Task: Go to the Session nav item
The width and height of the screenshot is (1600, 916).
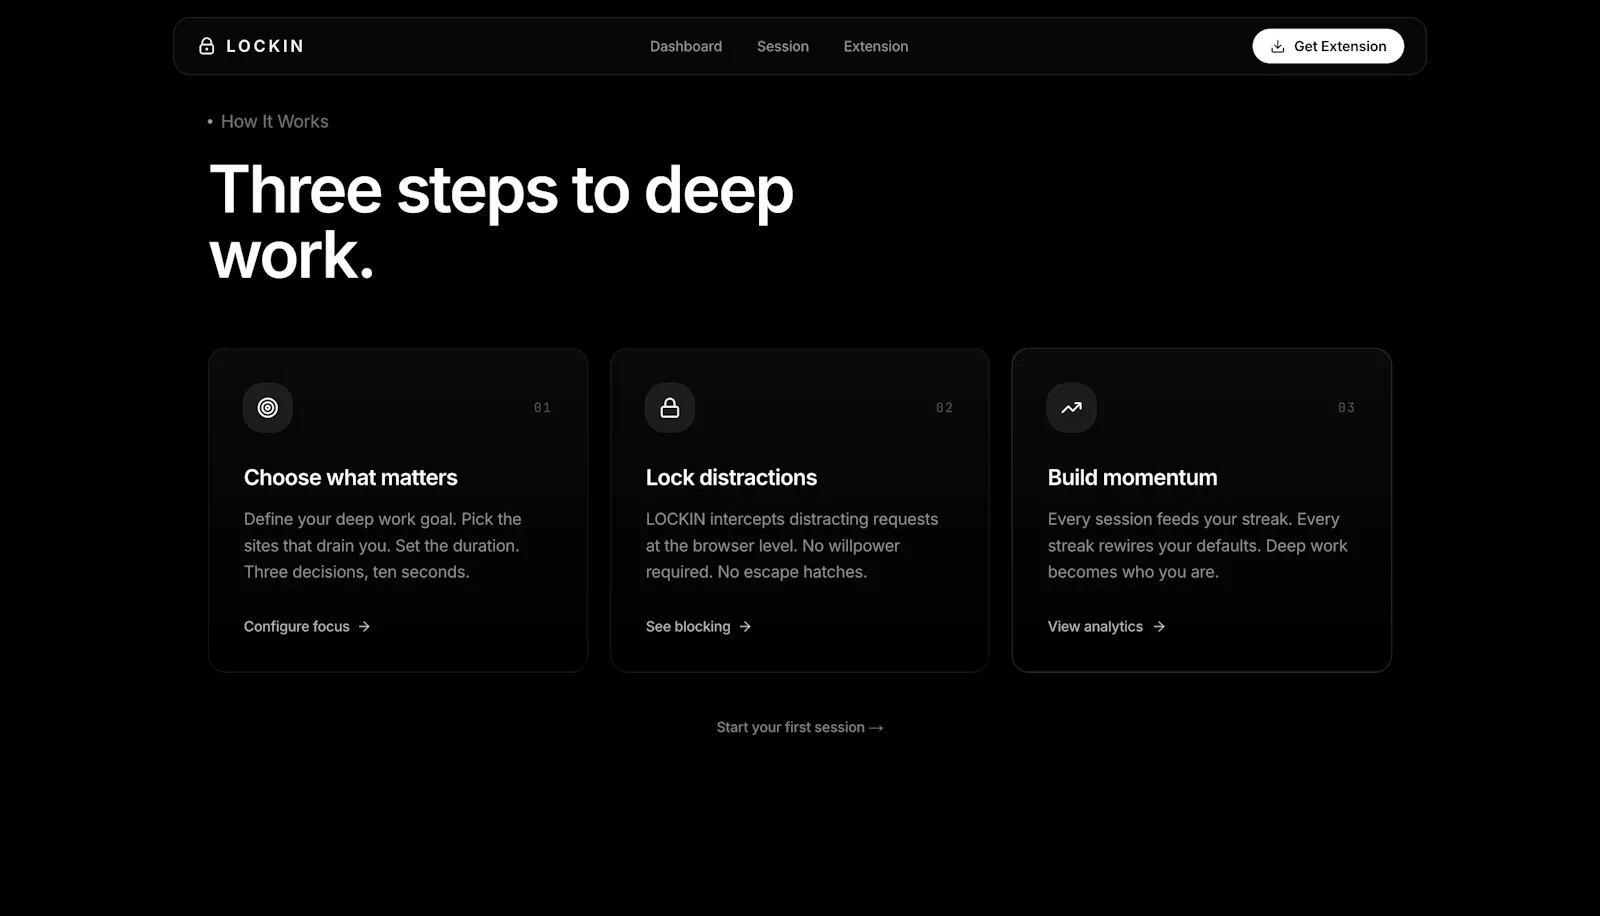Action: tap(783, 46)
